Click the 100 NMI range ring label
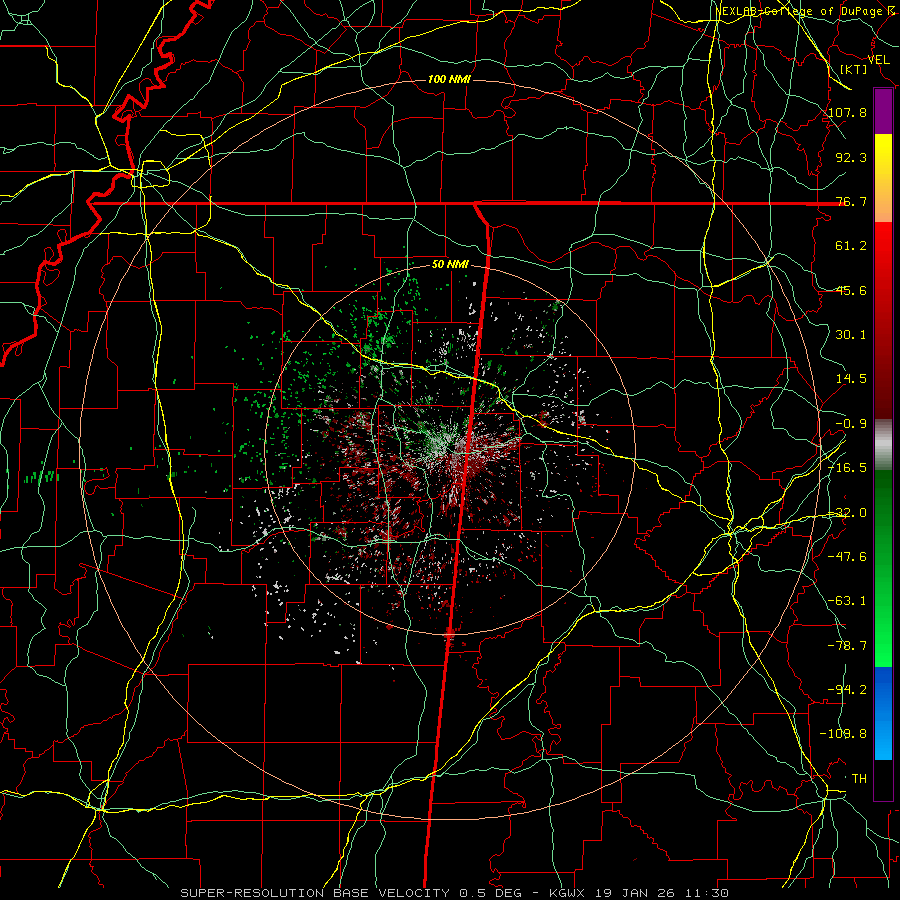 pyautogui.click(x=449, y=79)
